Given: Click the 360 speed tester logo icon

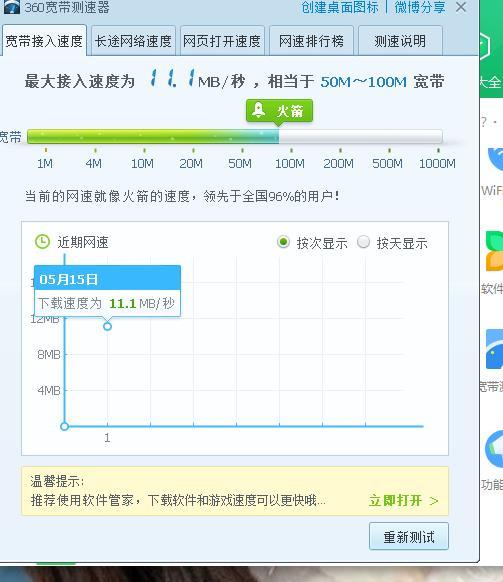Looking at the screenshot, I should [x=12, y=7].
